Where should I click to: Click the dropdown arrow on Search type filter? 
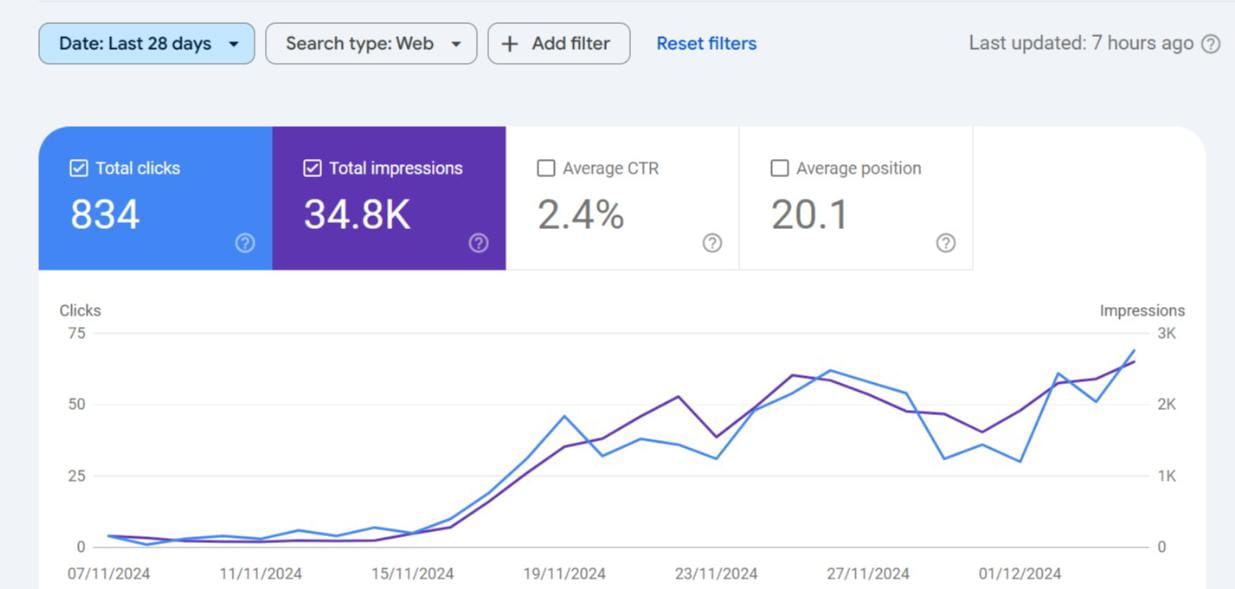(x=457, y=43)
